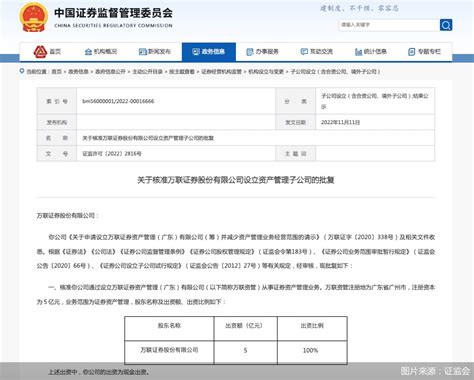
Task: Click the location pin icon in breadcrumb
Action: [22, 71]
